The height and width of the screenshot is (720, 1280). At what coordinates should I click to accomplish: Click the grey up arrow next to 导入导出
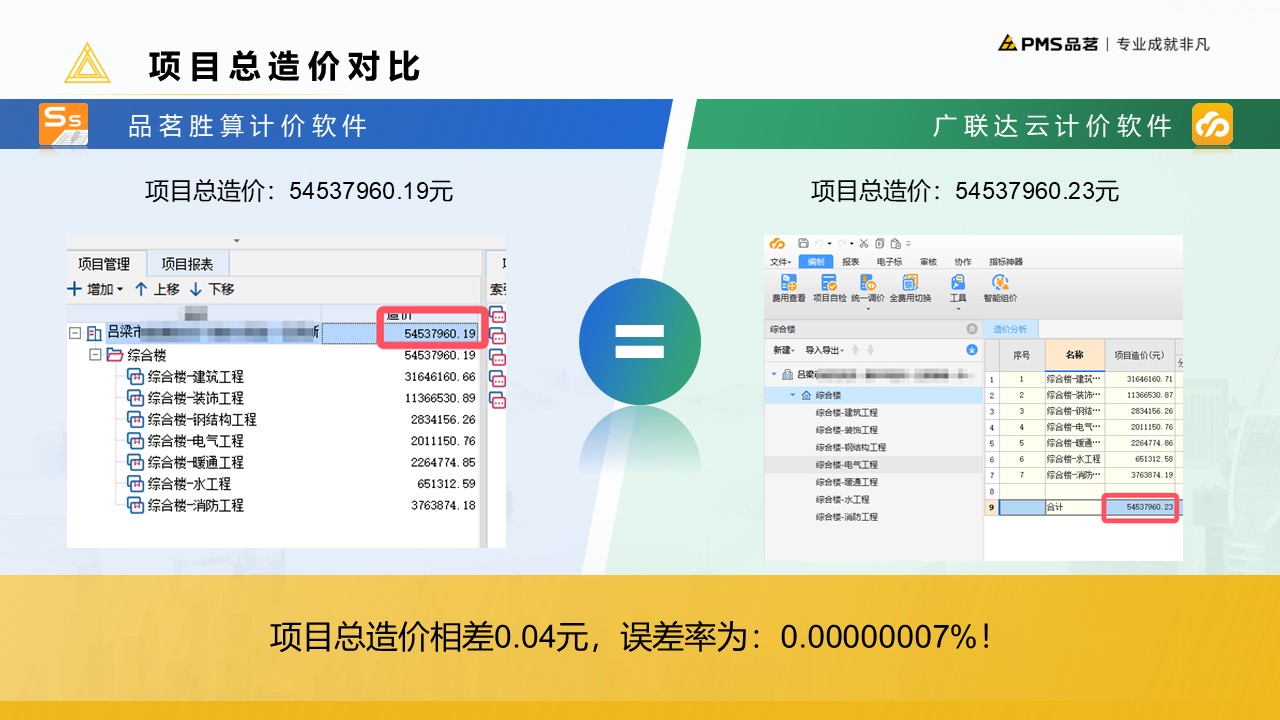(x=856, y=350)
